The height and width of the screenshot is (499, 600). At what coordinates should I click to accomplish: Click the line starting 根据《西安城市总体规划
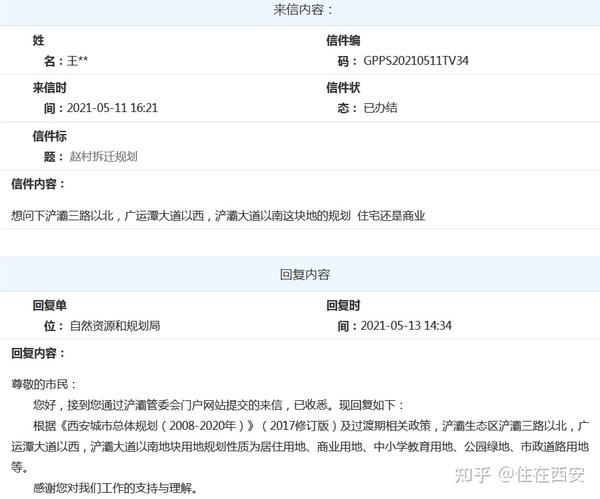tap(311, 426)
